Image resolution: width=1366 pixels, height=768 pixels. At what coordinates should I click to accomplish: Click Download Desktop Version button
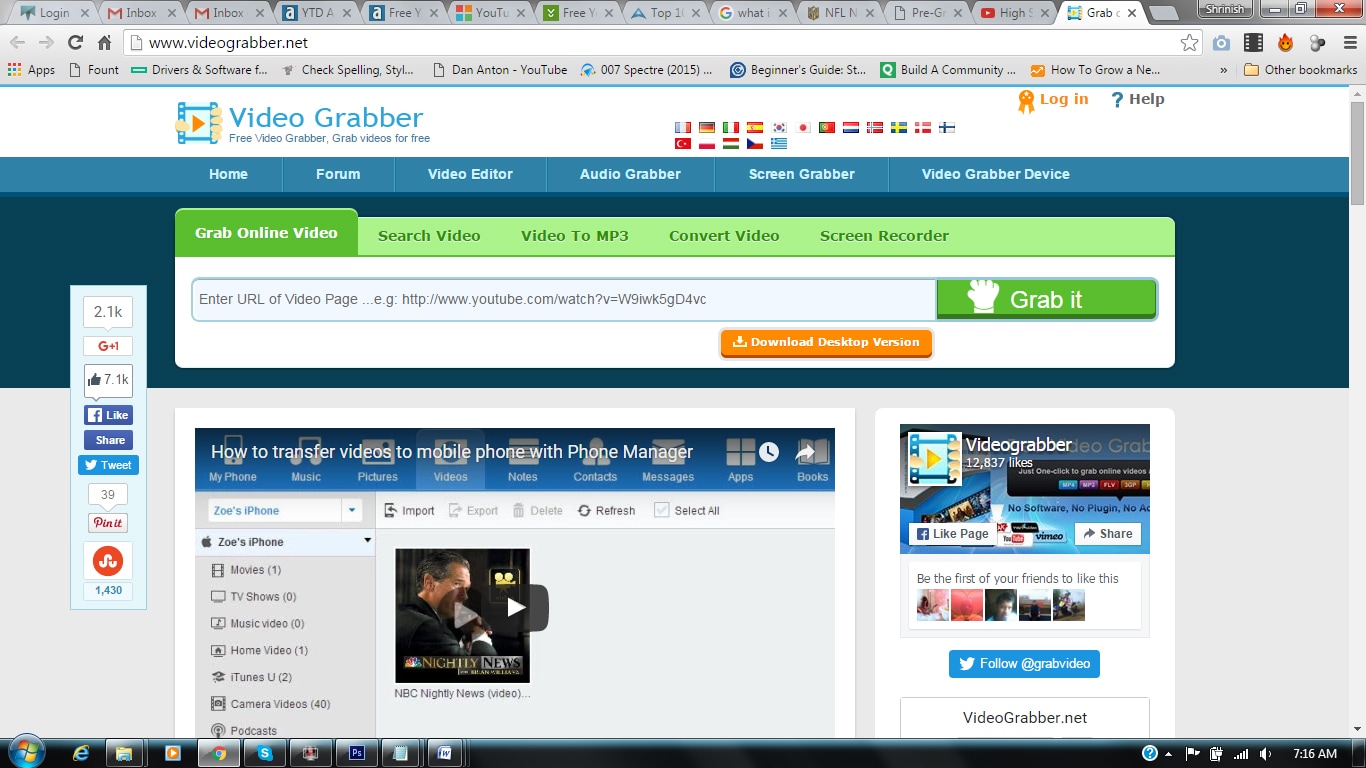point(826,342)
